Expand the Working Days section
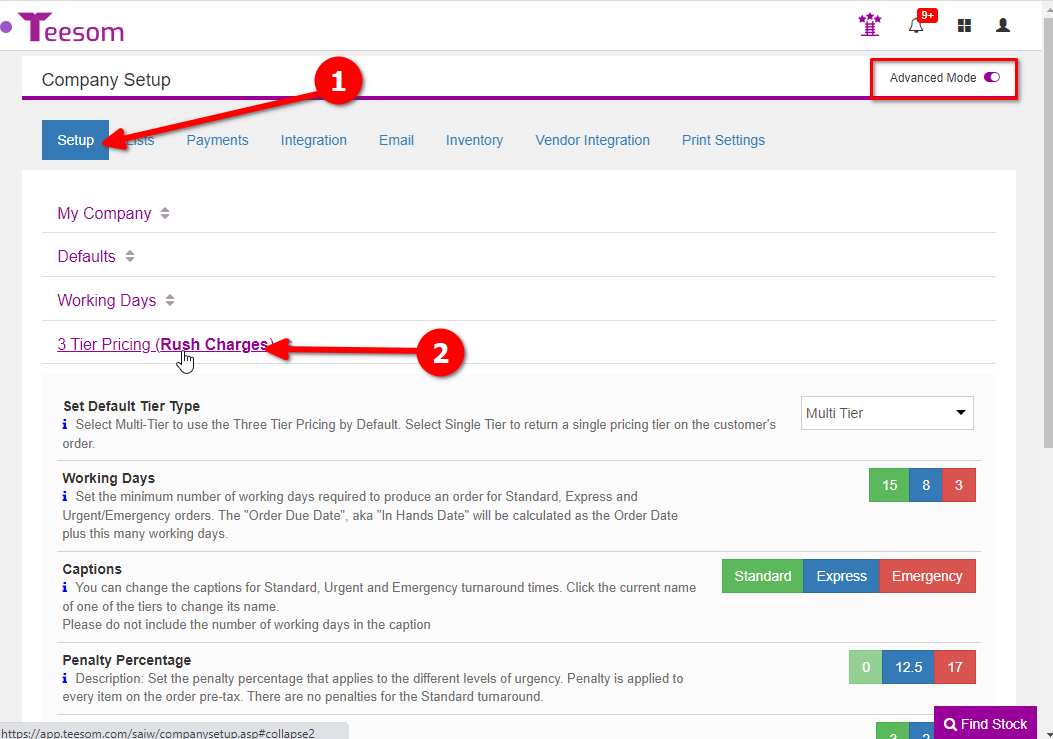1053x739 pixels. coord(116,300)
